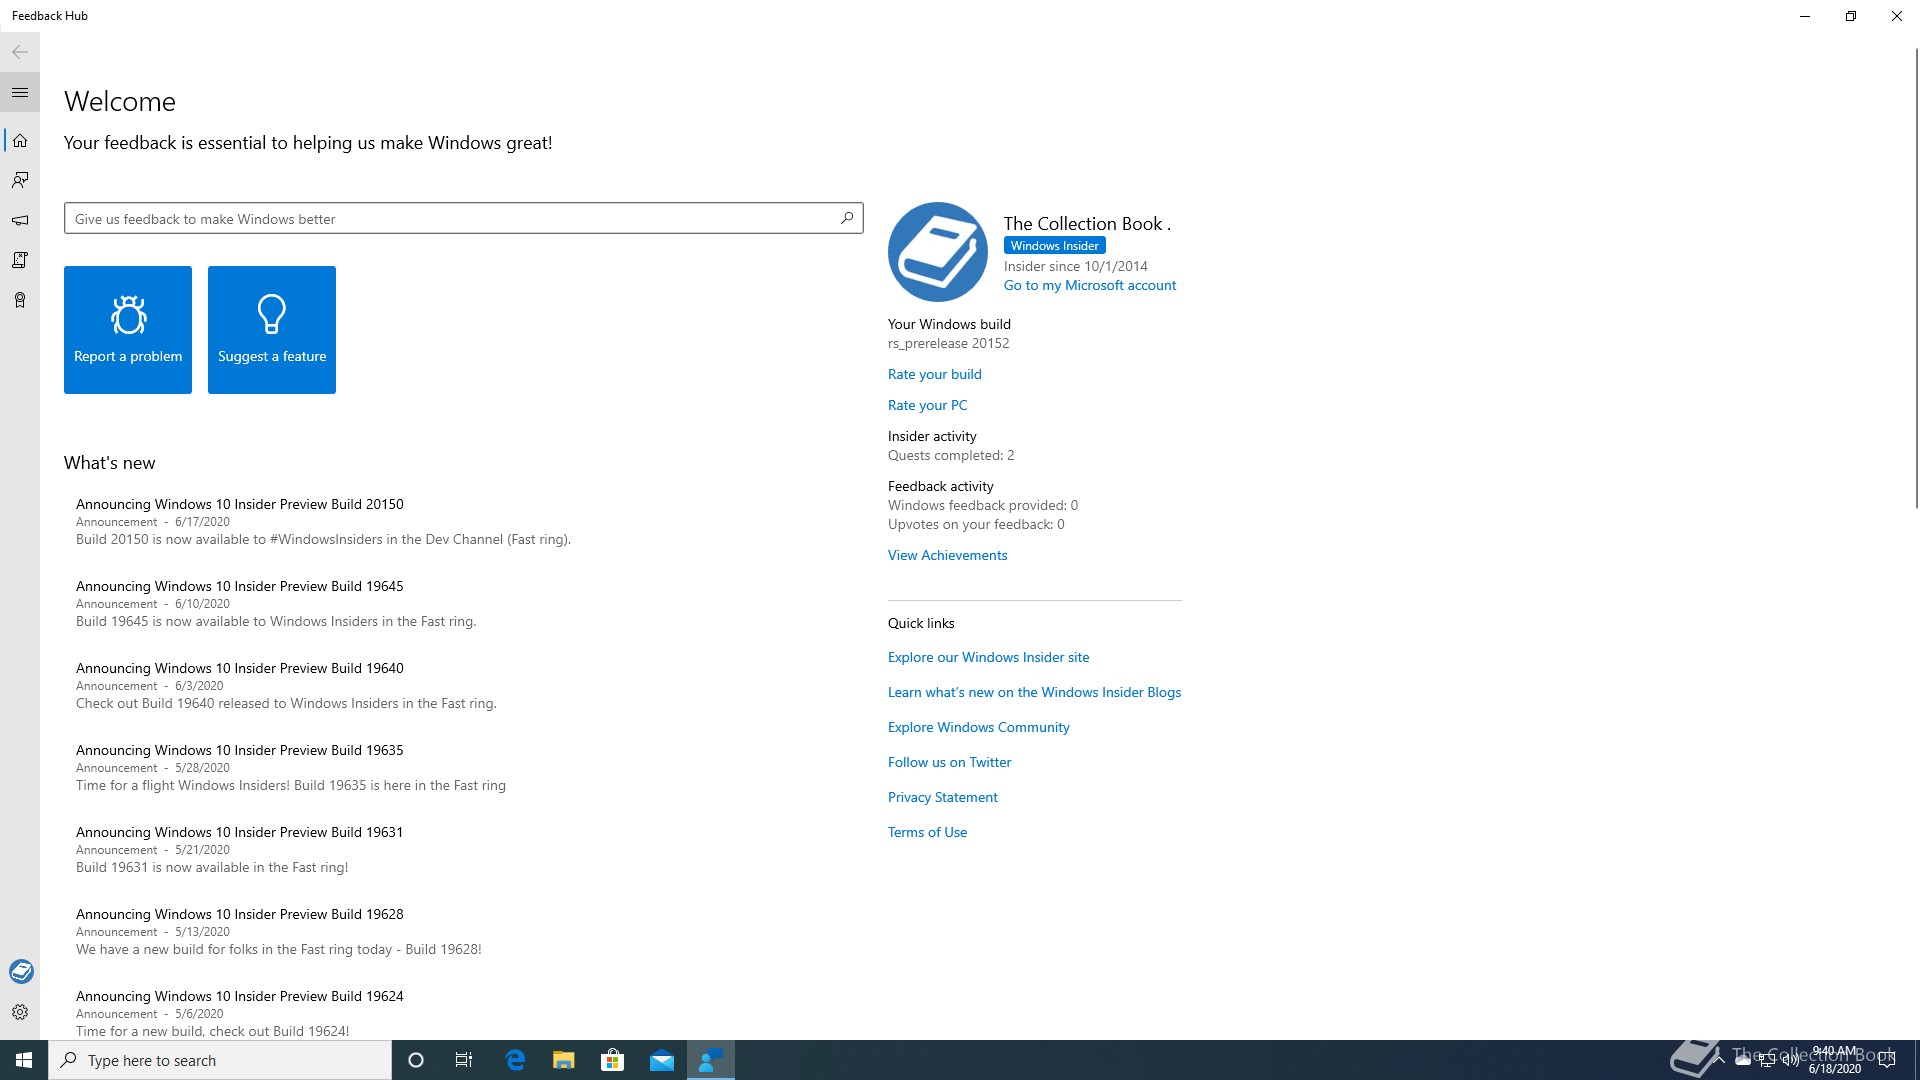Image resolution: width=1920 pixels, height=1080 pixels.
Task: Click the Windows Insider badge
Action: click(x=1055, y=245)
